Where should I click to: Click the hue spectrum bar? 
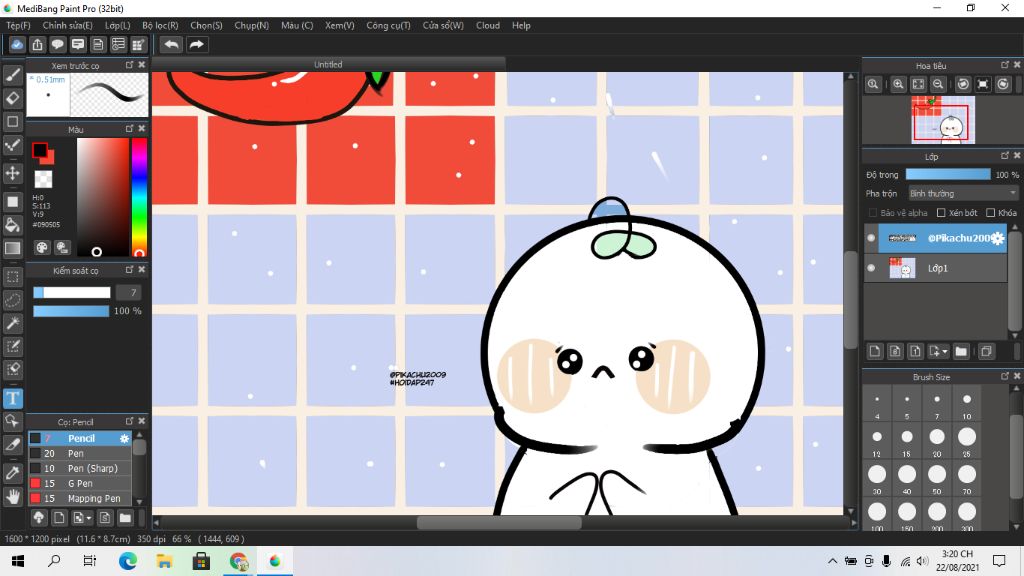139,197
